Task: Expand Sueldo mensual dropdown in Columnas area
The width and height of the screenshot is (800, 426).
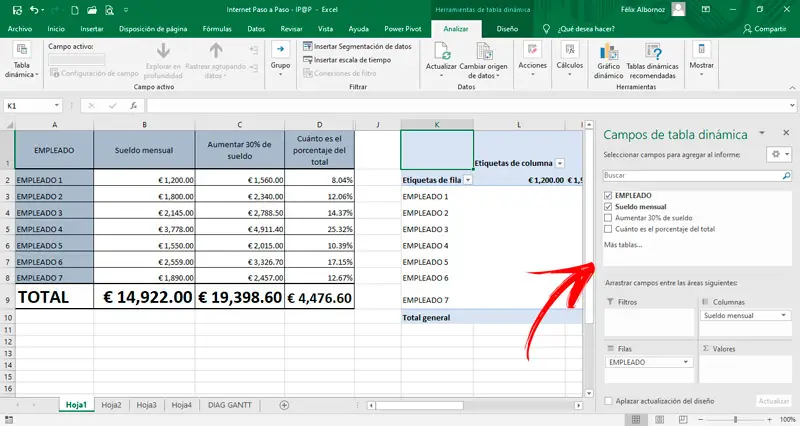Action: [x=781, y=315]
